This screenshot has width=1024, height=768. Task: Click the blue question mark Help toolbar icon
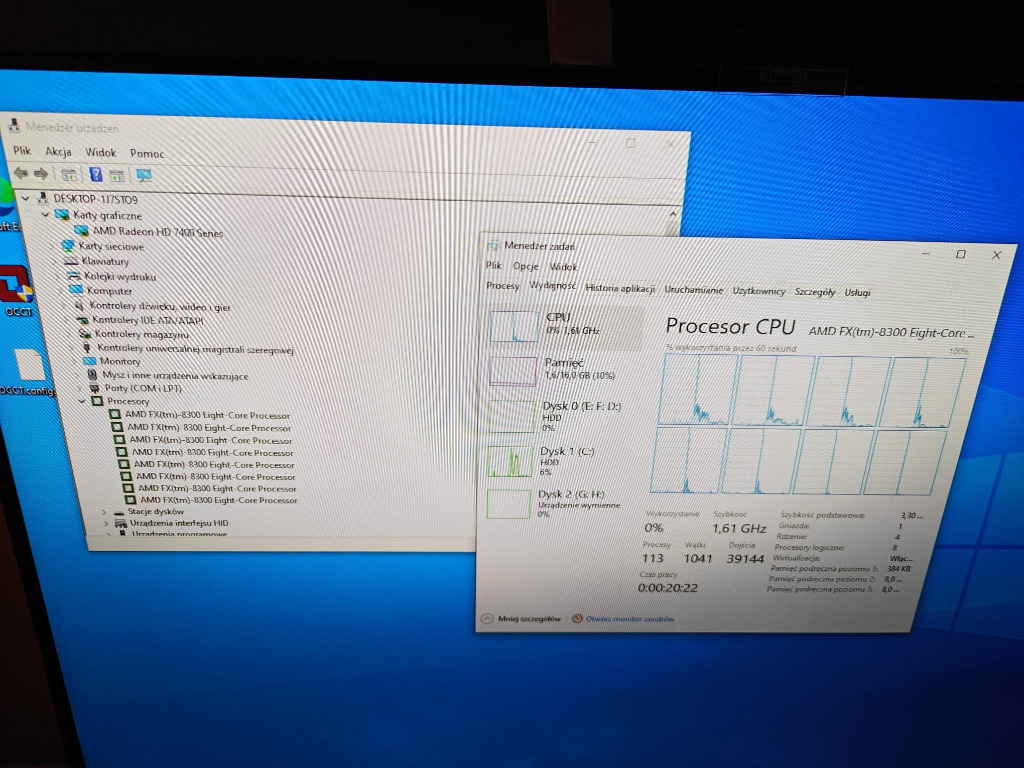tap(96, 174)
